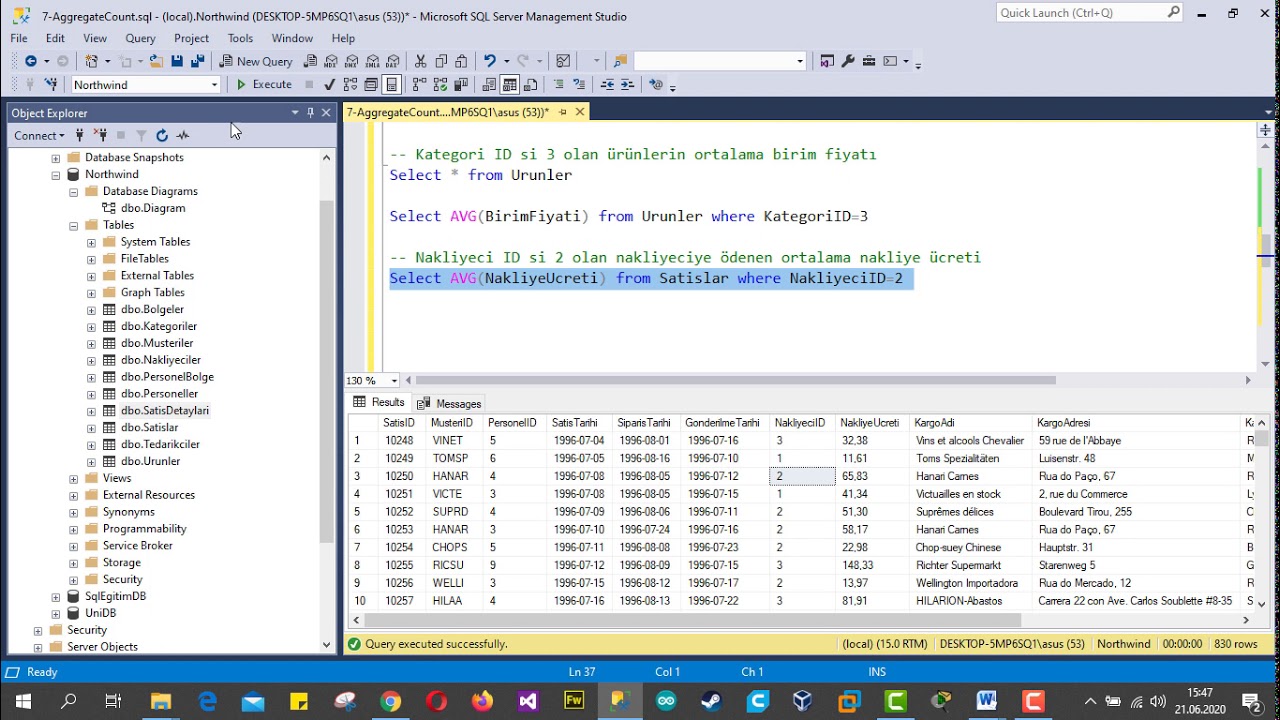
Task: Click Connect Object Explorer plug icon
Action: (79, 135)
